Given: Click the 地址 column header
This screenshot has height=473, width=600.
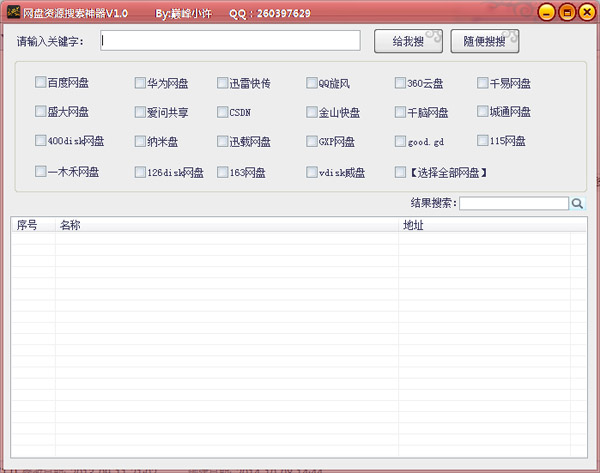Looking at the screenshot, I should tap(492, 225).
